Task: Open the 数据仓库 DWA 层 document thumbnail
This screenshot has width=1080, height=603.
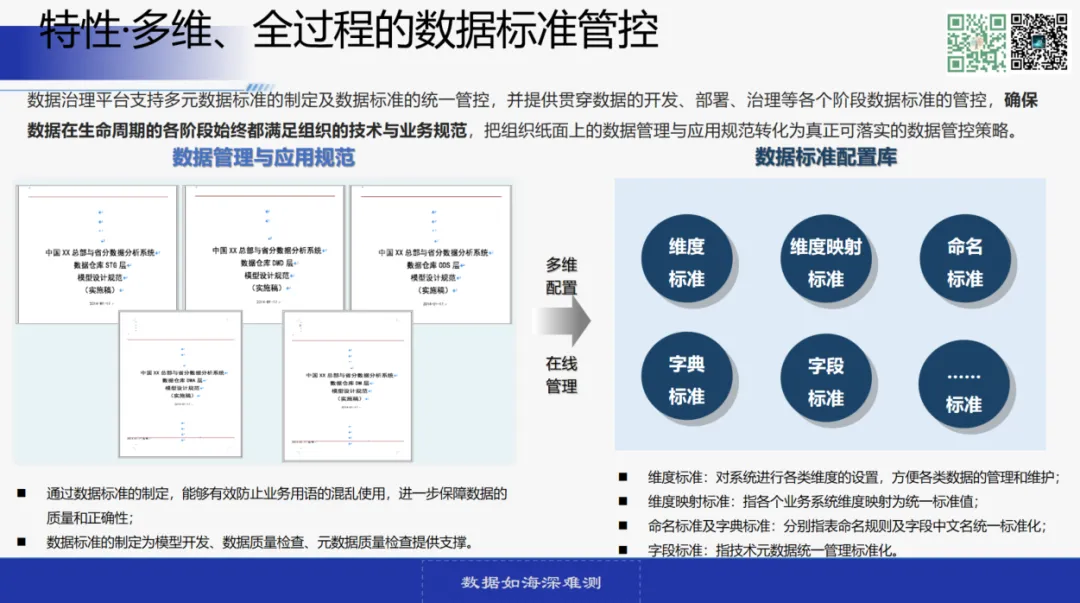Action: pyautogui.click(x=180, y=384)
